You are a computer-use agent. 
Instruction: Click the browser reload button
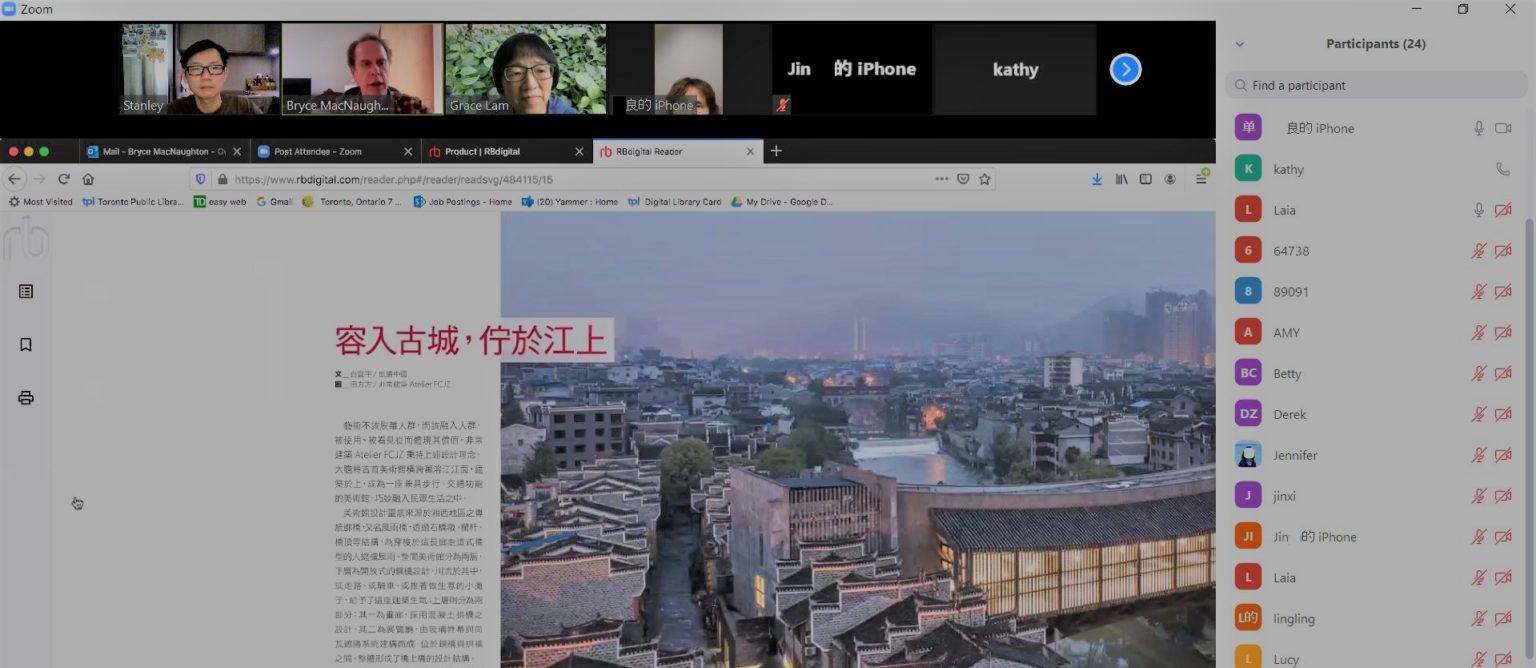pos(64,179)
